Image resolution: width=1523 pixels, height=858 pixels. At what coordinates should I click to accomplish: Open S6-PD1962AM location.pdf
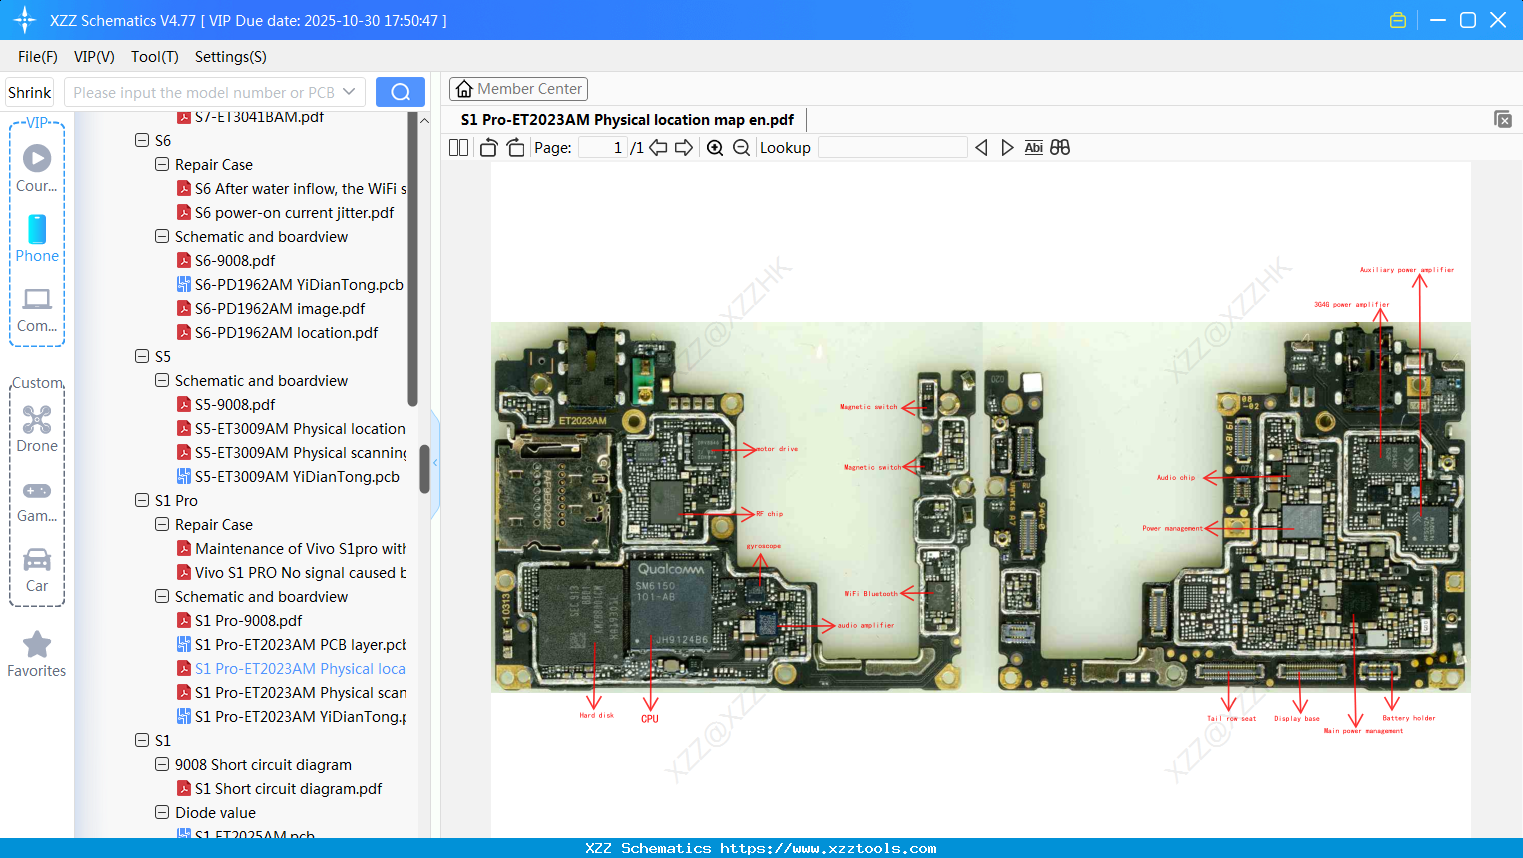click(x=286, y=333)
